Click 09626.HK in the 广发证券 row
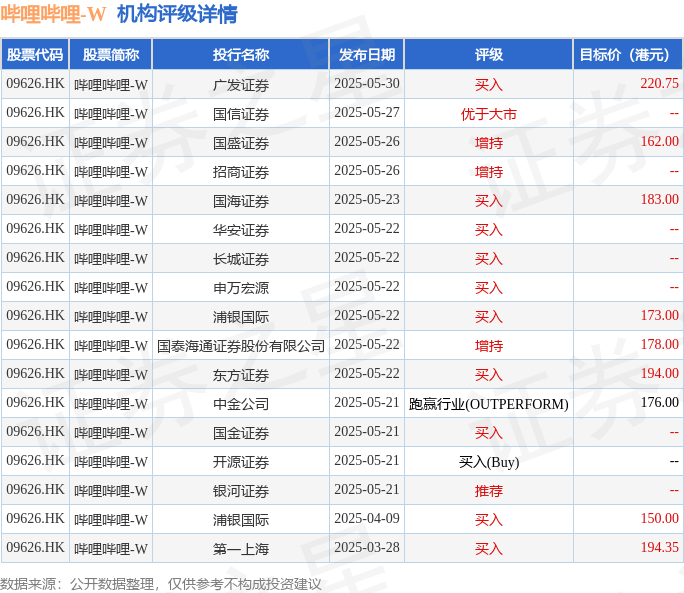 click(x=35, y=83)
